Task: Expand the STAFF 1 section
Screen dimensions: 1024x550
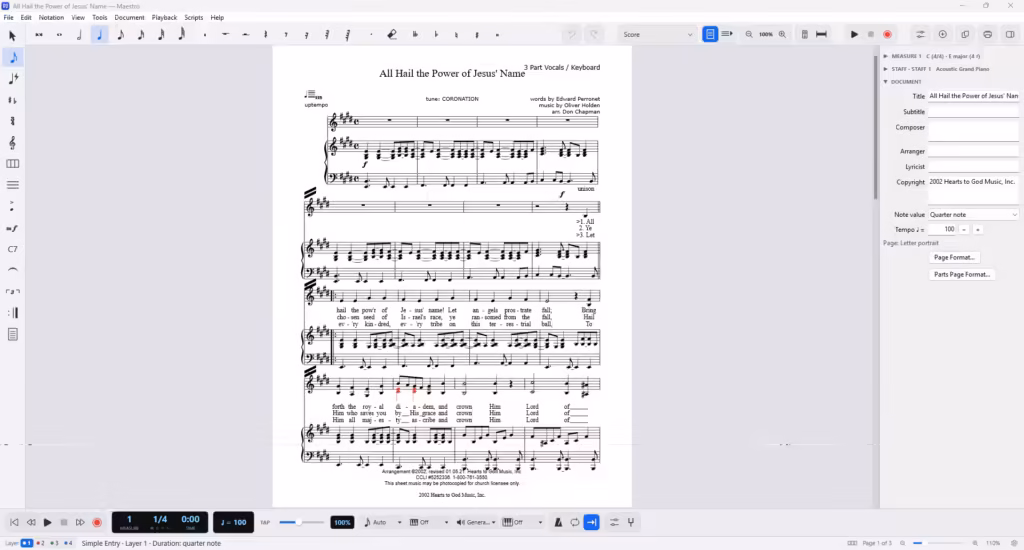Action: (x=886, y=69)
